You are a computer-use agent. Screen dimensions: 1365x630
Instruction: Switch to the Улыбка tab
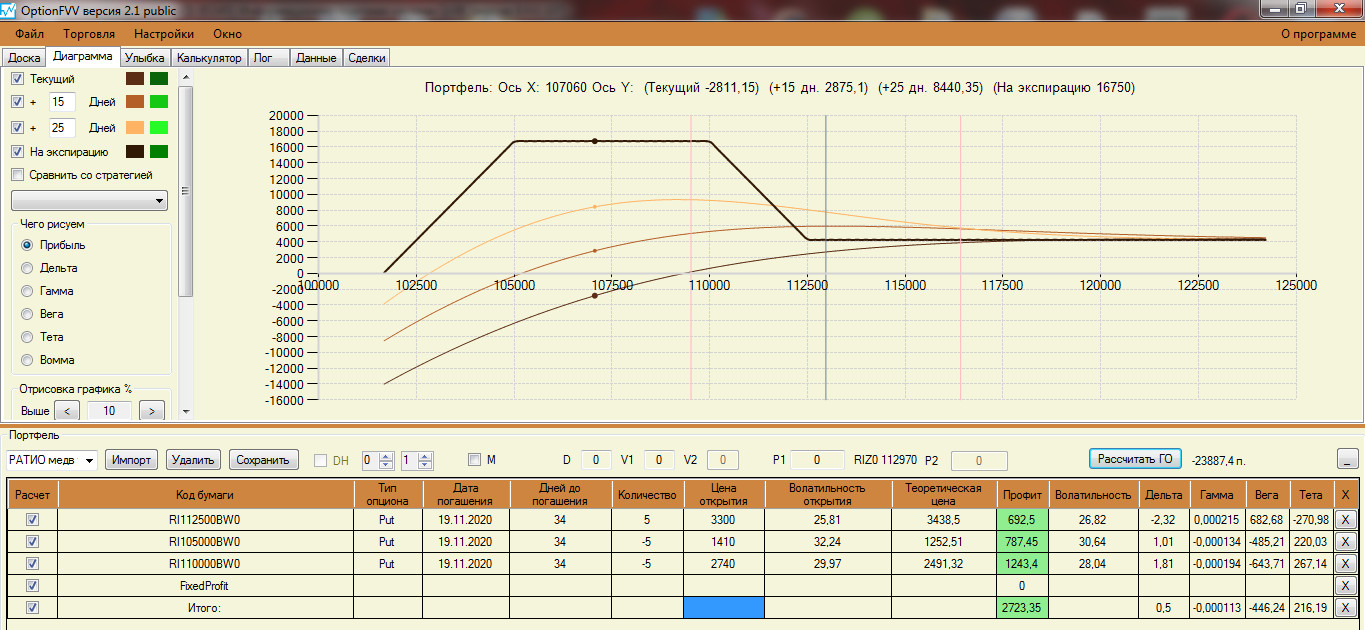145,58
